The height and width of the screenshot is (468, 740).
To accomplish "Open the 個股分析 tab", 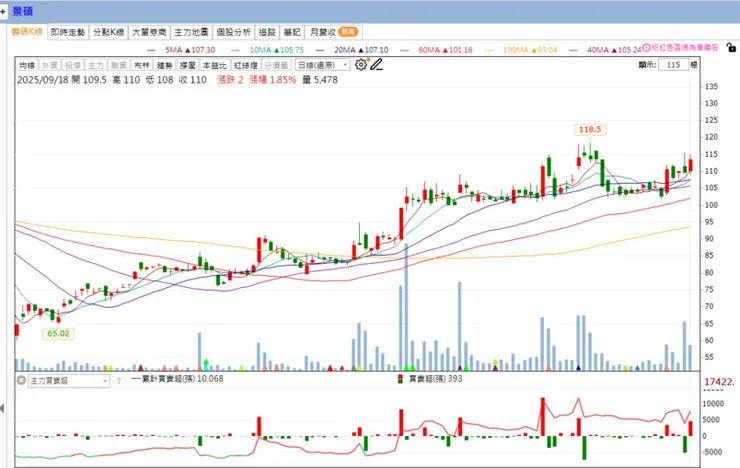I will (x=233, y=32).
